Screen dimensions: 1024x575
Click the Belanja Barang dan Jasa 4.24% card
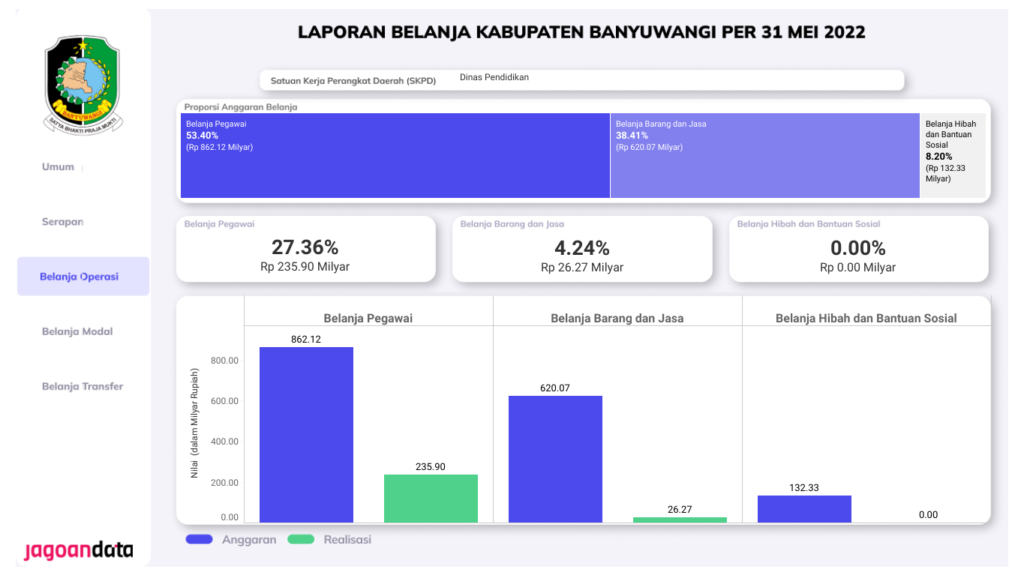582,249
